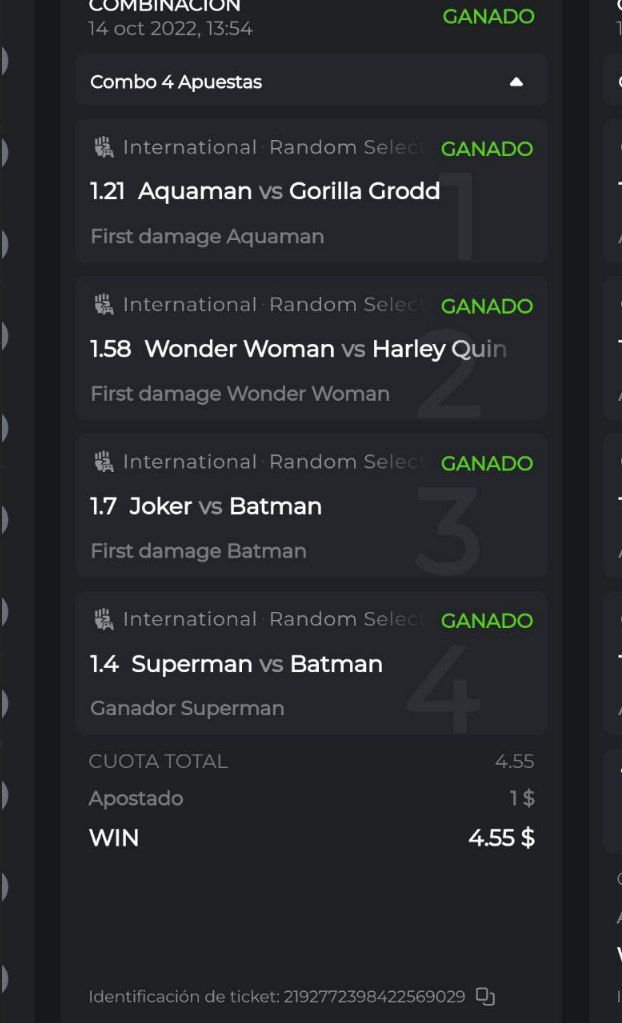Open Wonder Woman vs Harley Quinn match
Screen dimensions: 622x1023
tap(324, 349)
